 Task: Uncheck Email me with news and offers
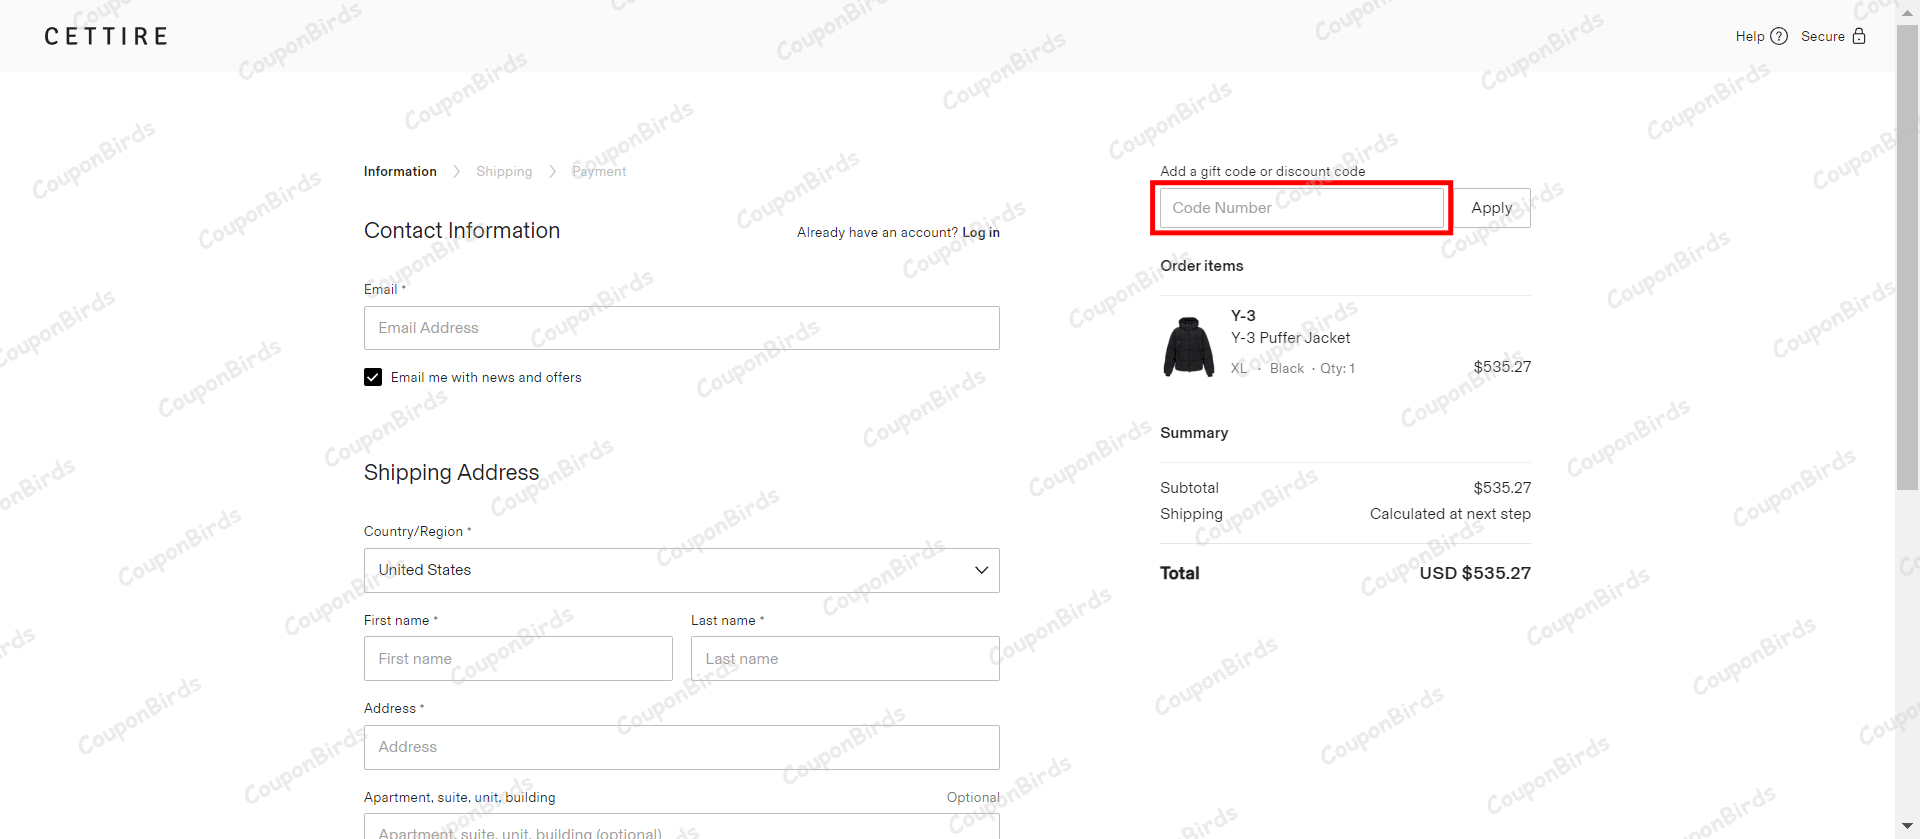(373, 377)
